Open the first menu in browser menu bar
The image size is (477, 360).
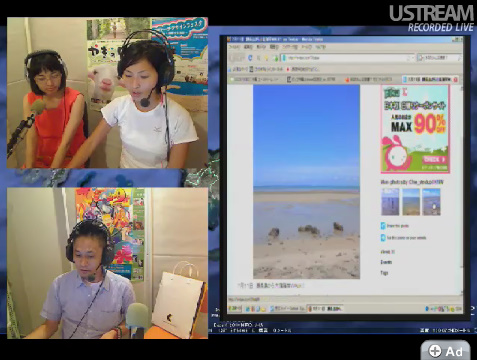234,47
